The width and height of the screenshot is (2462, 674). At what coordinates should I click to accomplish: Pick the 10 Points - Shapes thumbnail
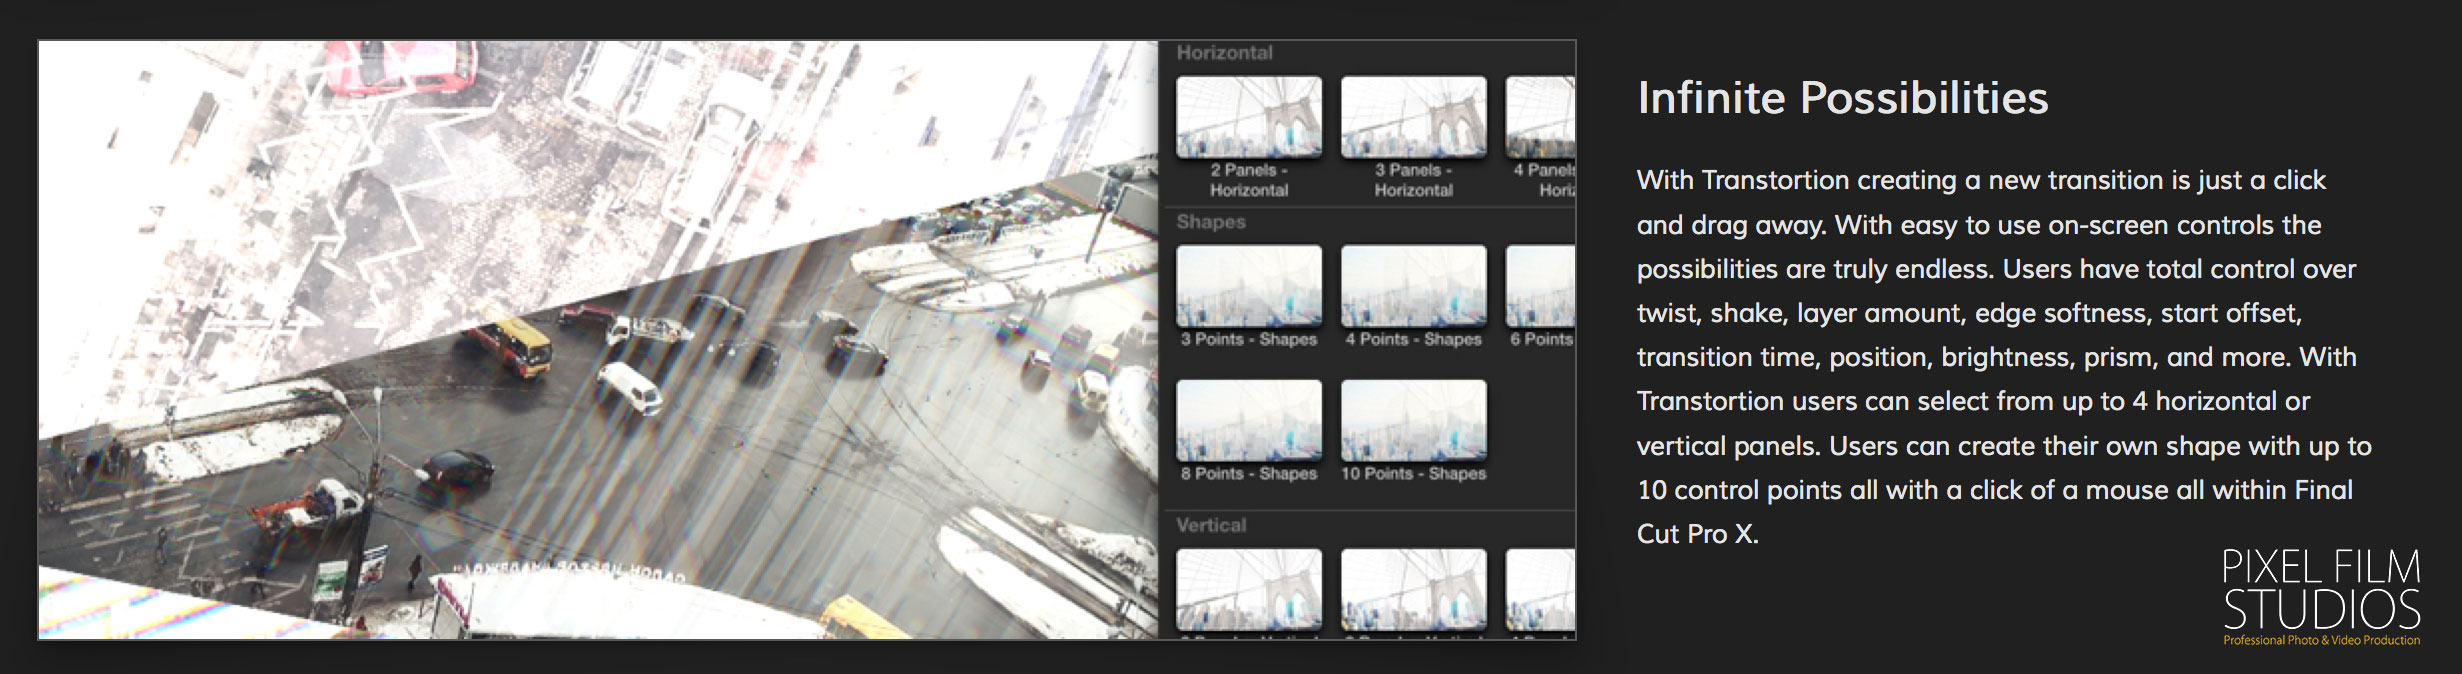pos(1413,420)
